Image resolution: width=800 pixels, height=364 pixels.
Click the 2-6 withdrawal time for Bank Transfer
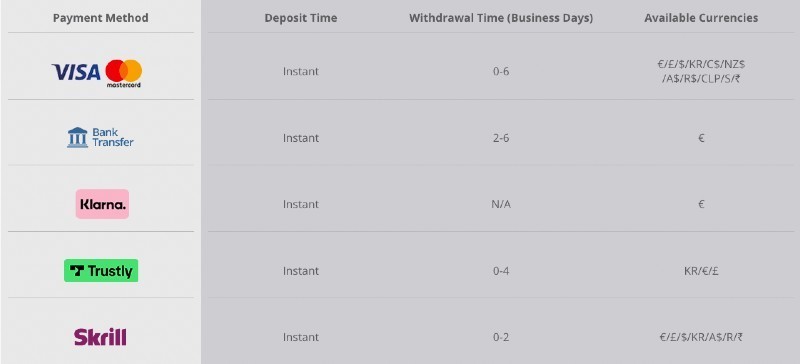click(501, 138)
